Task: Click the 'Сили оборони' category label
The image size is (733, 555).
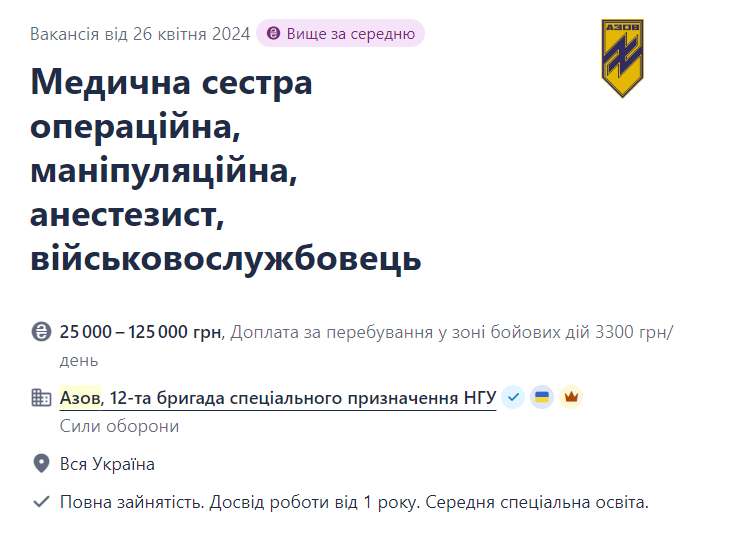Action: [119, 427]
